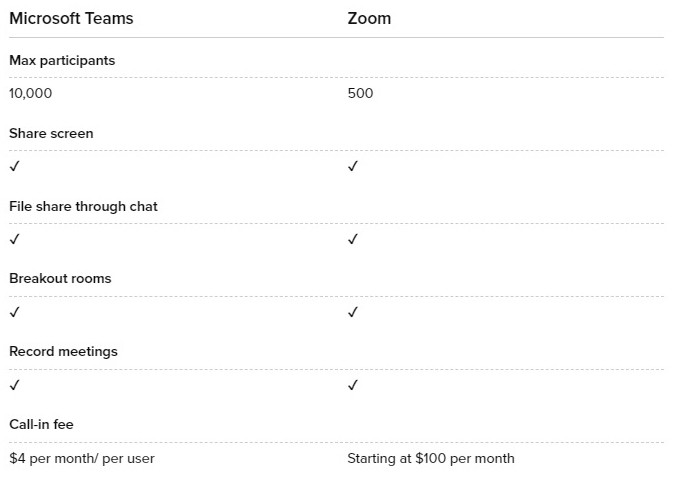Select the File share through chat label

coord(83,207)
